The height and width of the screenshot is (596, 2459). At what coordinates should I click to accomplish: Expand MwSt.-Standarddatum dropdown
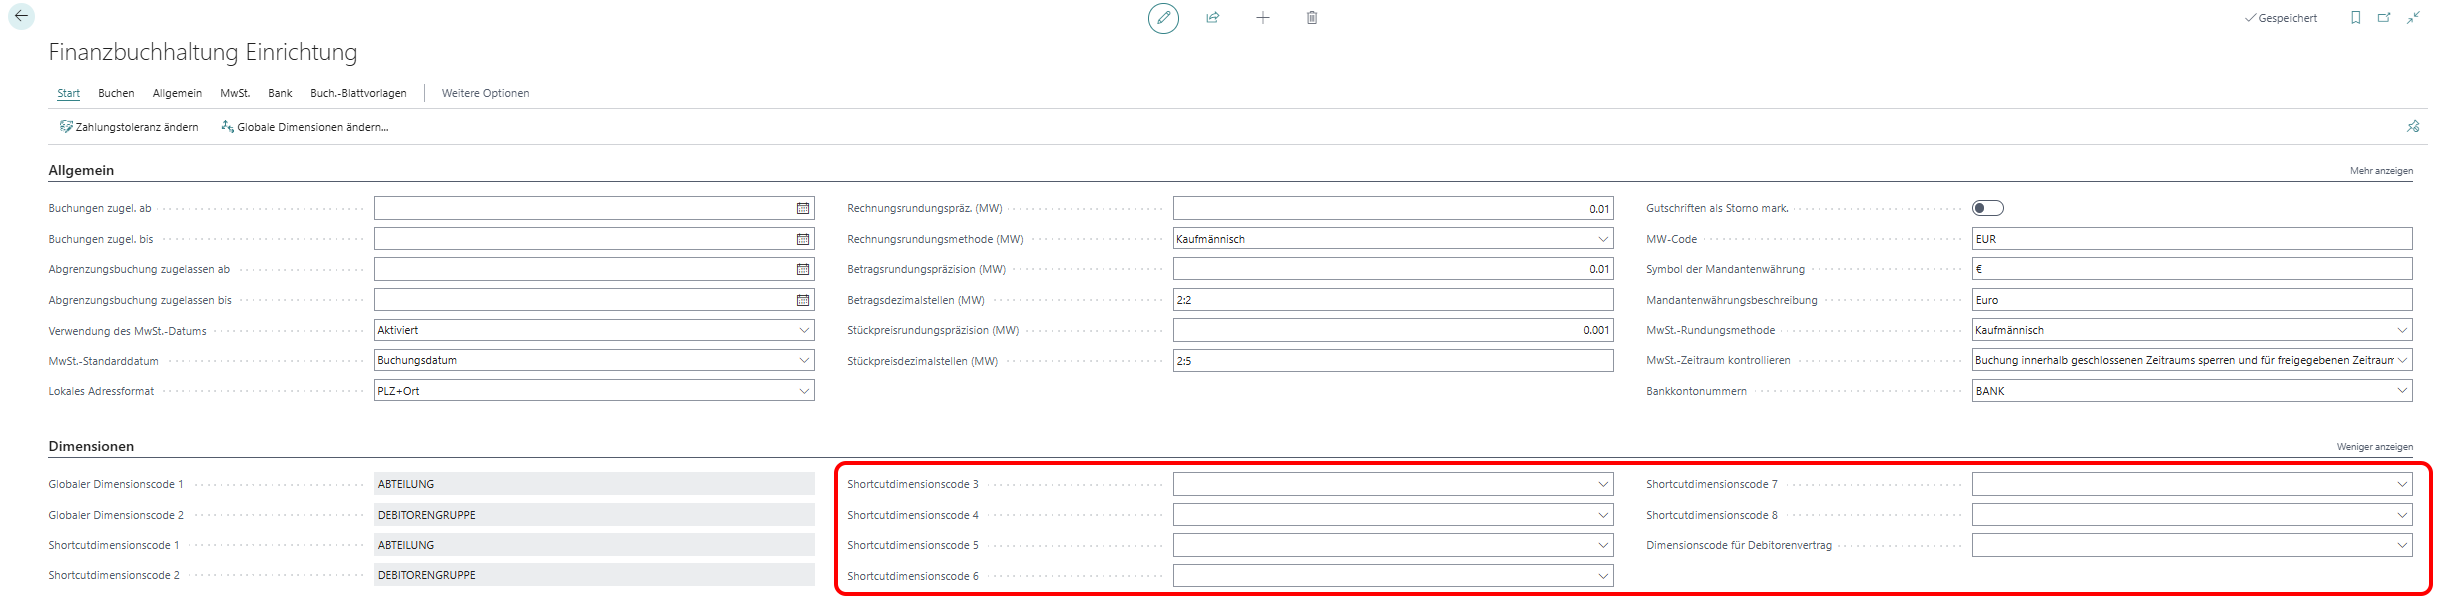coord(804,360)
